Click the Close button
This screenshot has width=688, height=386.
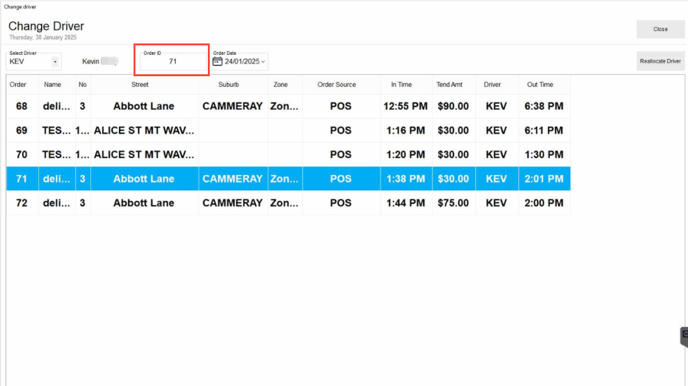point(660,29)
